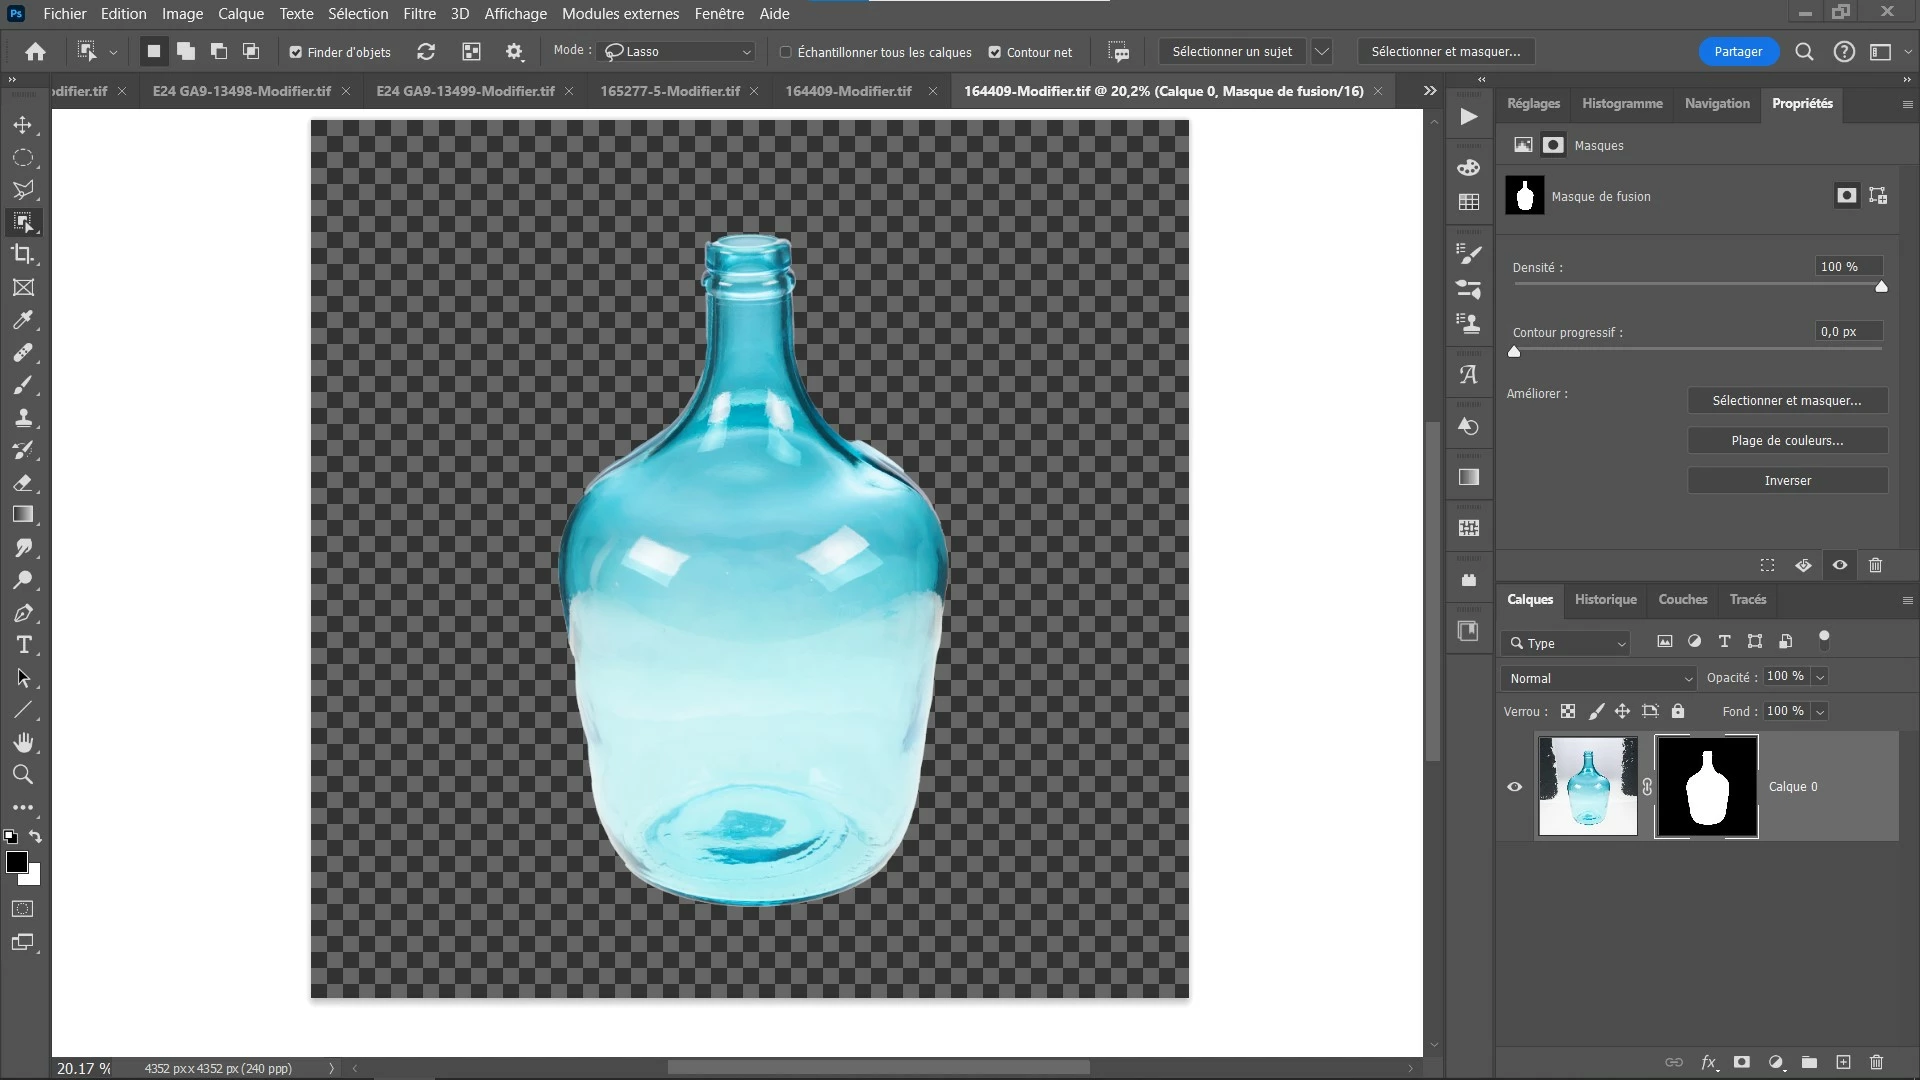Select the Horizontal Type tool
Image resolution: width=1920 pixels, height=1080 pixels.
click(24, 645)
